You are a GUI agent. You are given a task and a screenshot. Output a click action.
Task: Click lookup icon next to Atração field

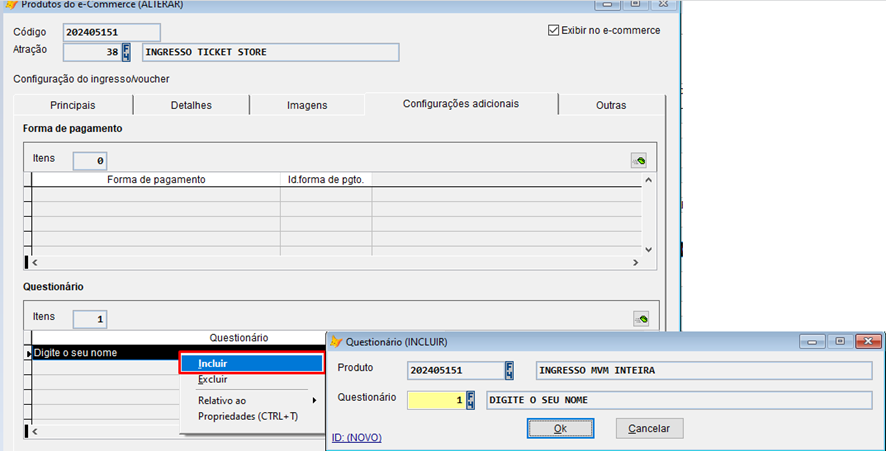point(127,52)
